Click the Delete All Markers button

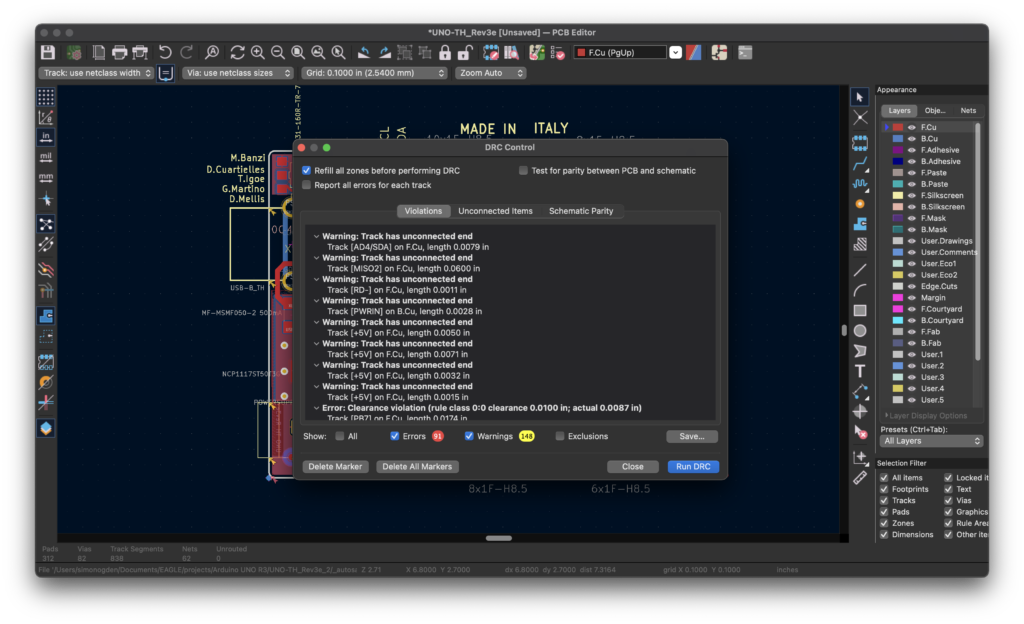coord(417,467)
